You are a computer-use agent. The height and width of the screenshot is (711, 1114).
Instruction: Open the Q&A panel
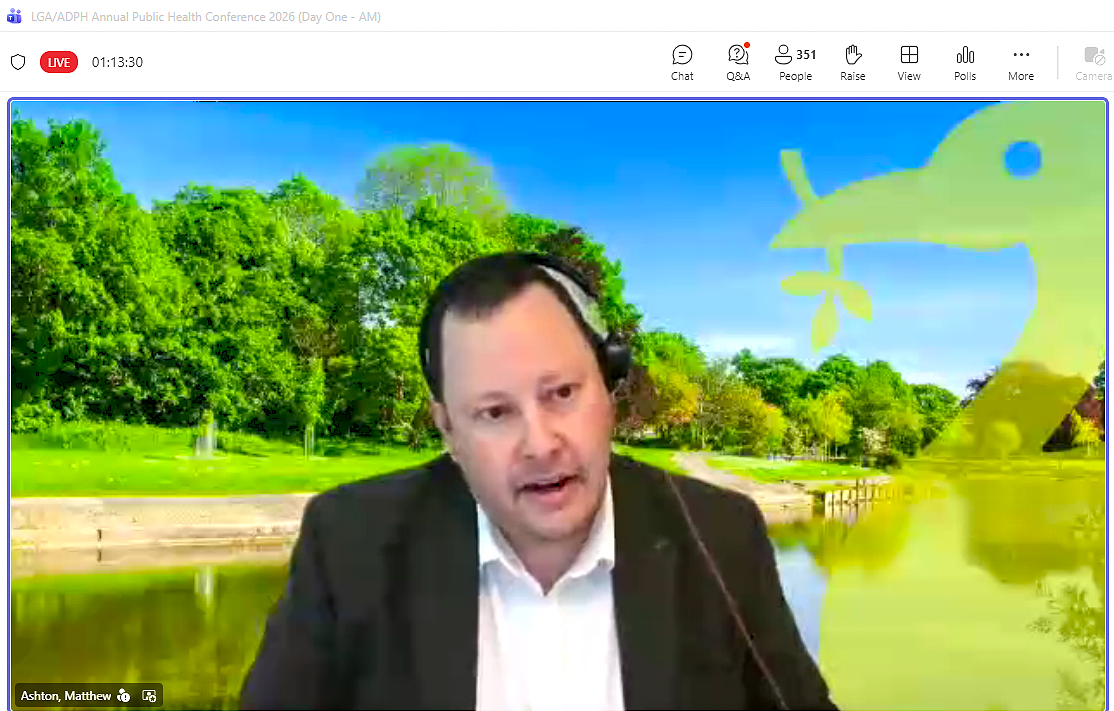(x=738, y=62)
